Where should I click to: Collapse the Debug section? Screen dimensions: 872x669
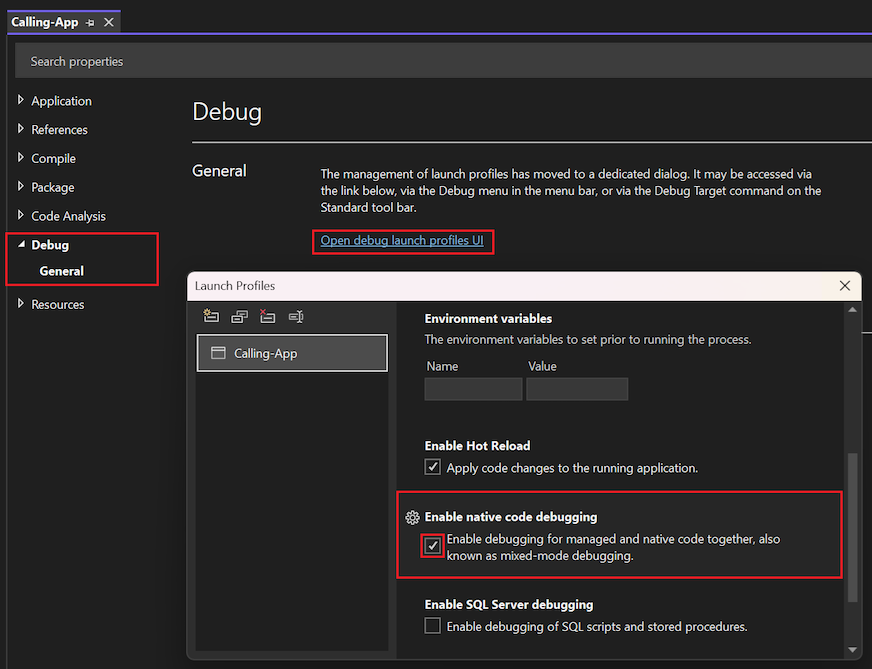(22, 244)
